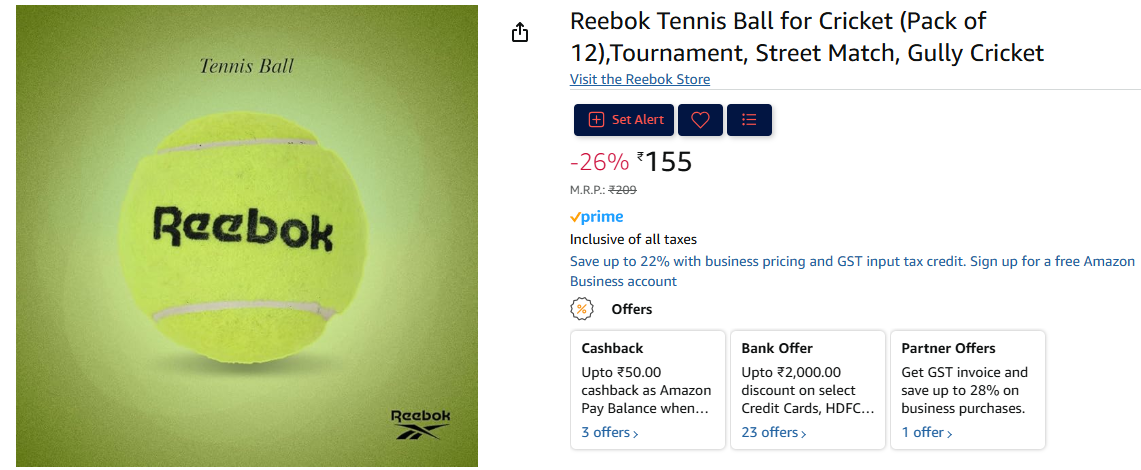The height and width of the screenshot is (470, 1141).
Task: Visit the Reebok Store link
Action: 640,79
